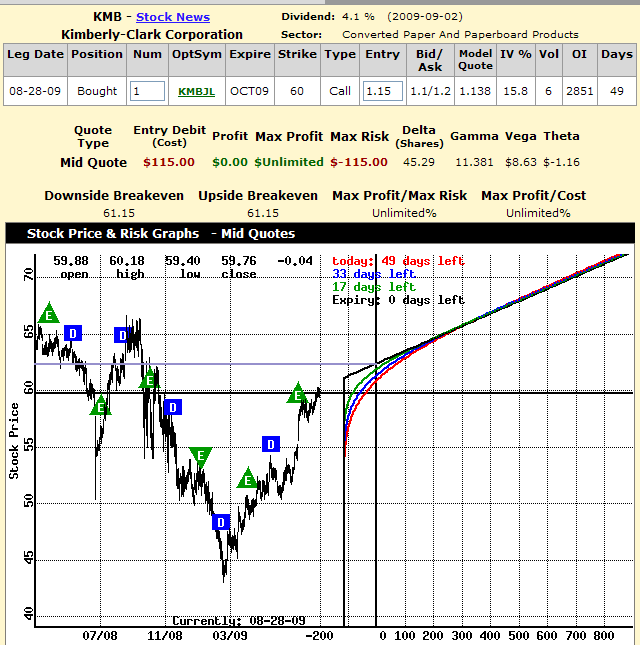Screen dimensions: 640x645
Task: Click the vega value $8.63
Action: 521,162
